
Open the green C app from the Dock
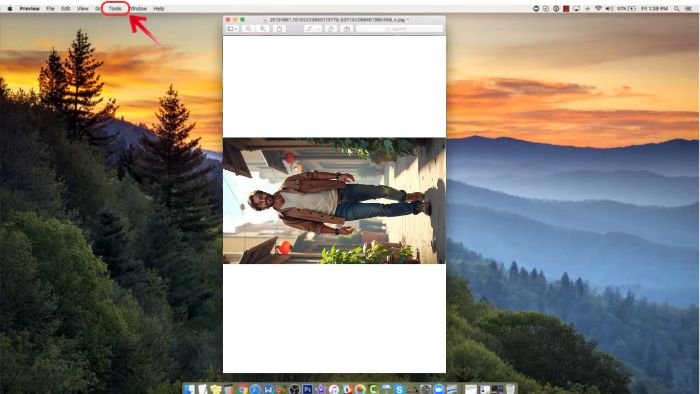373,389
